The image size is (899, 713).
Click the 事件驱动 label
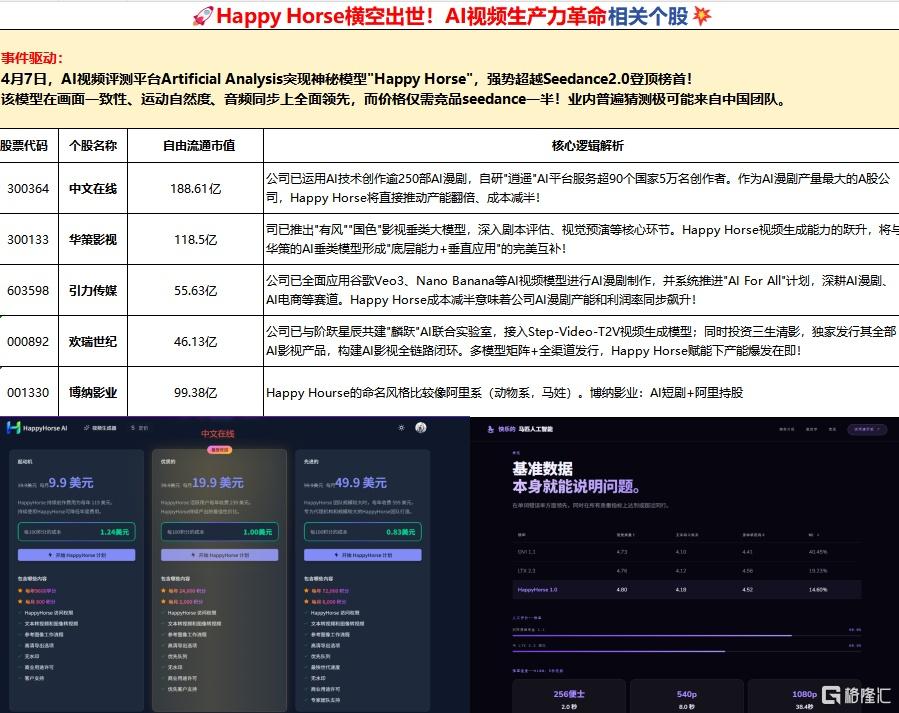(x=32, y=58)
